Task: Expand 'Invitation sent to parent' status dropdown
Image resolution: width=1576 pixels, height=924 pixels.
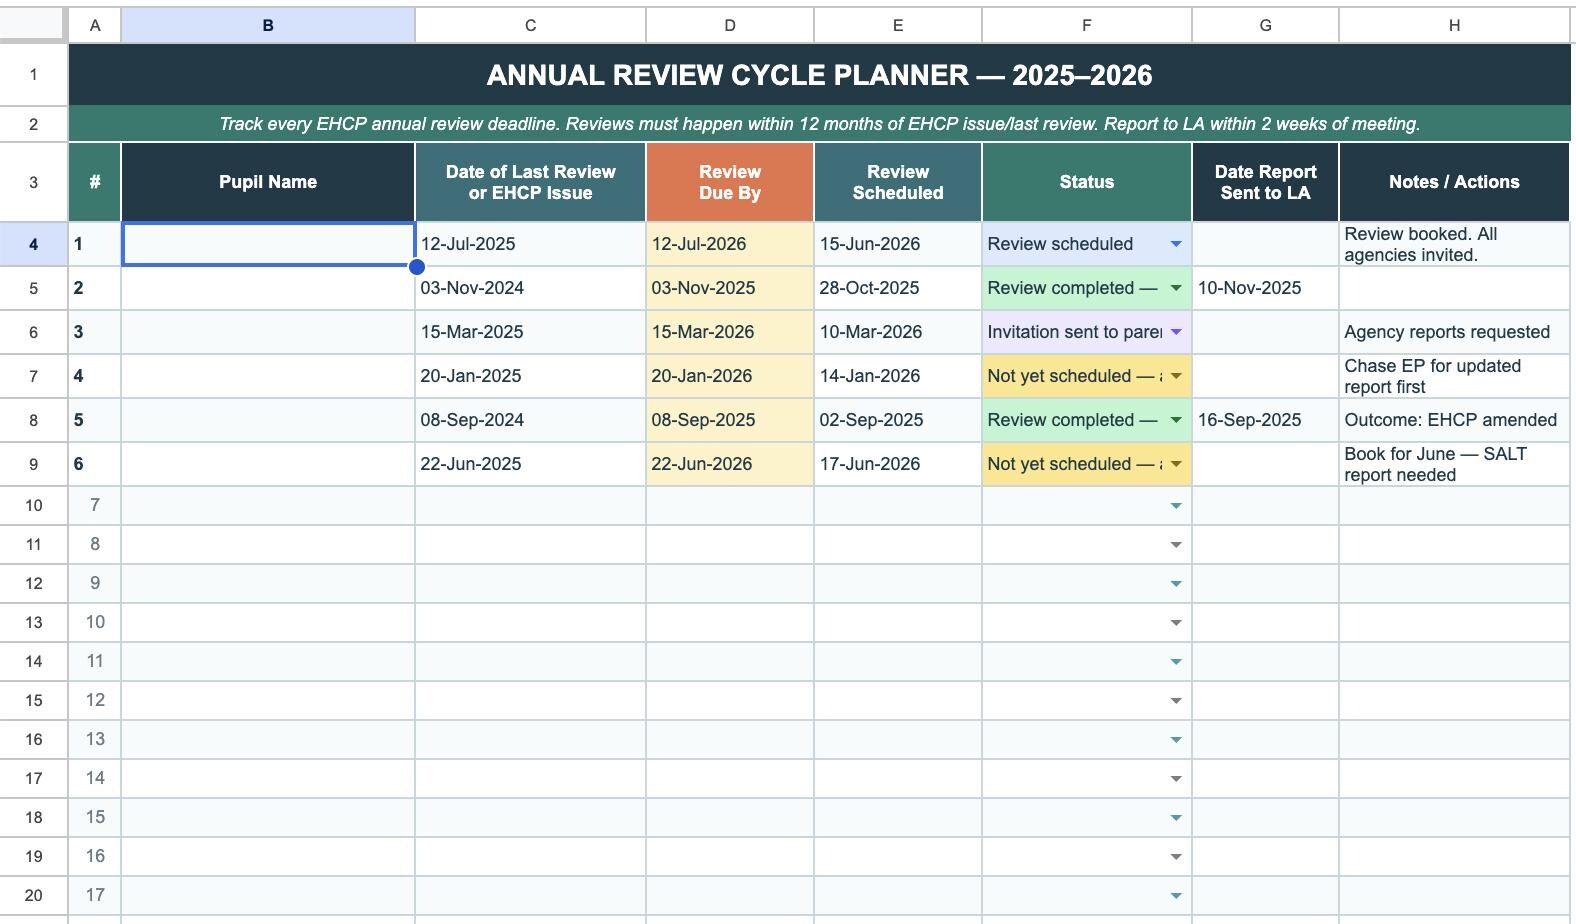Action: coord(1176,332)
